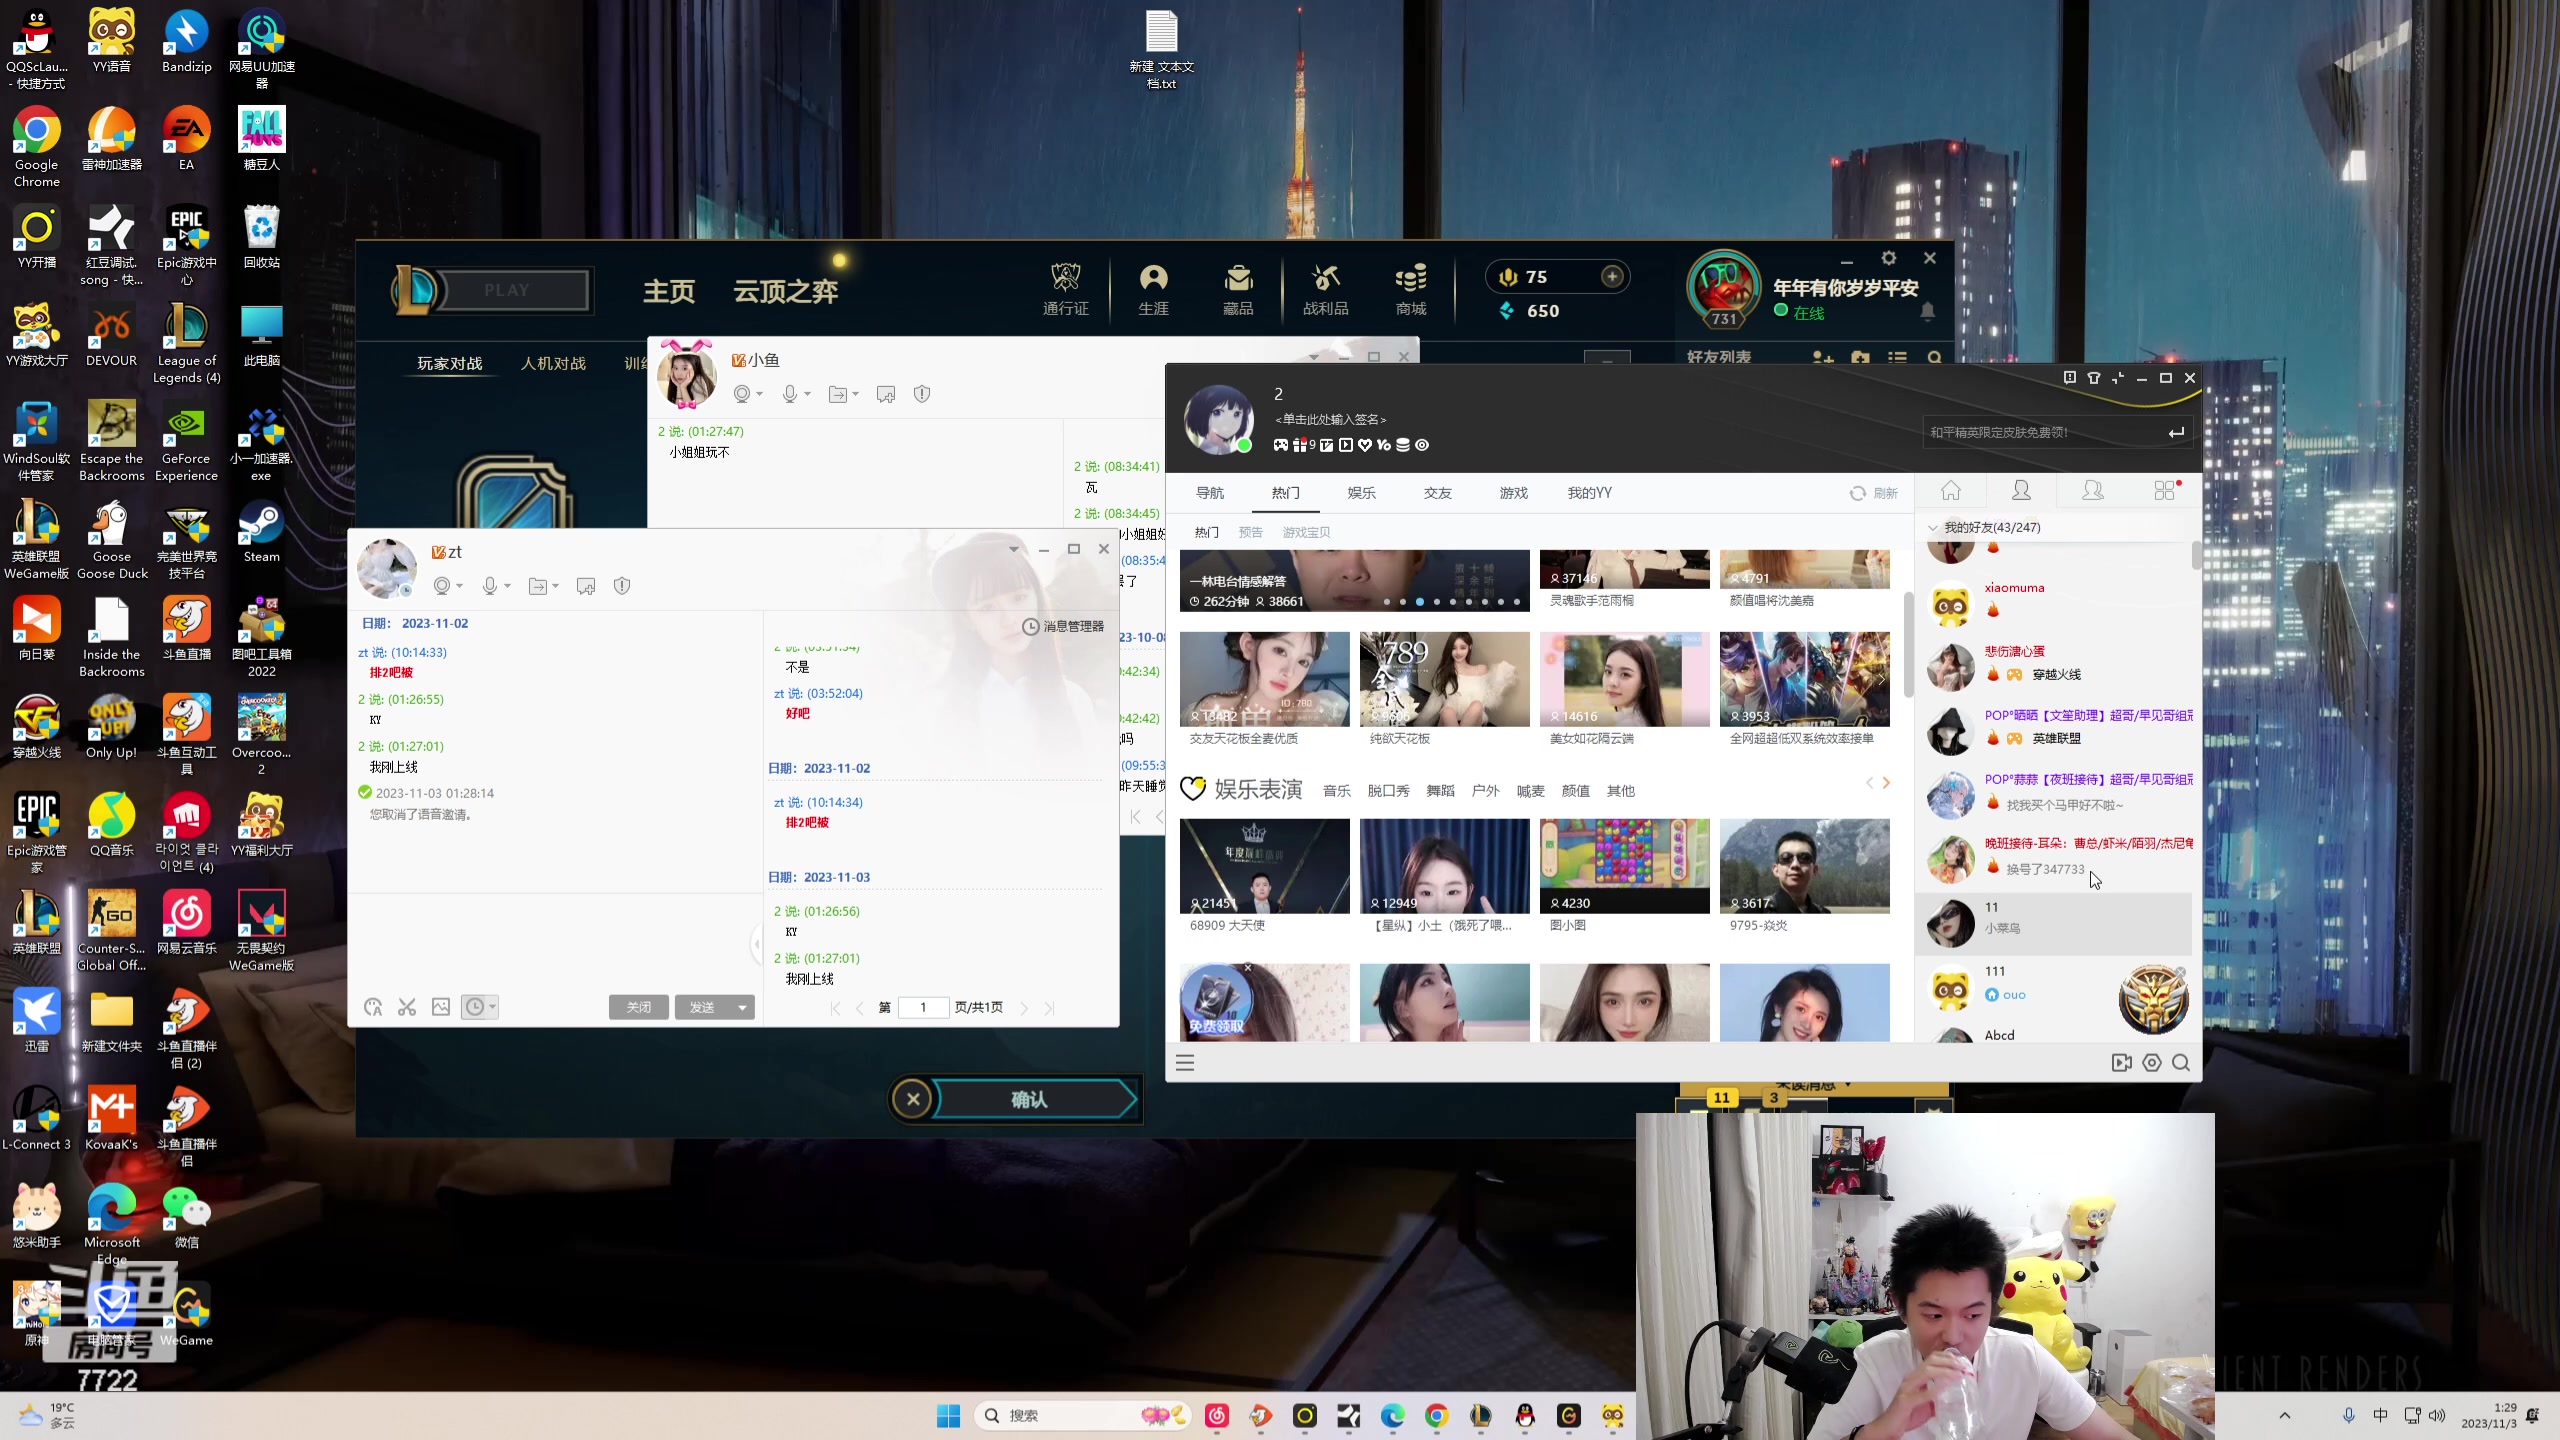Click the video call icon in 小鱼 chat
Image resolution: width=2560 pixels, height=1440 pixels.
tap(741, 394)
